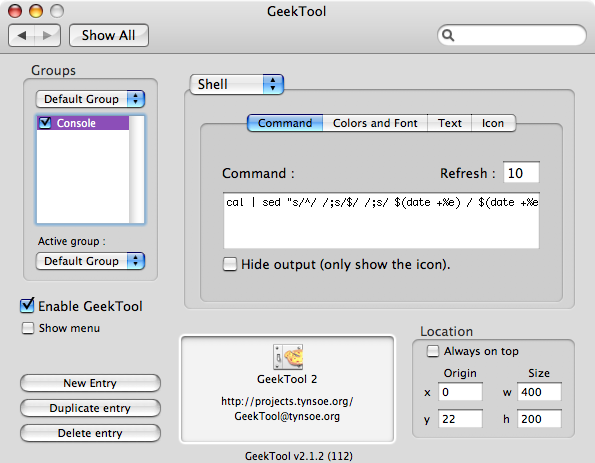Screen dimensions: 595x463
Task: Click the Origin y field
Action: (460, 419)
